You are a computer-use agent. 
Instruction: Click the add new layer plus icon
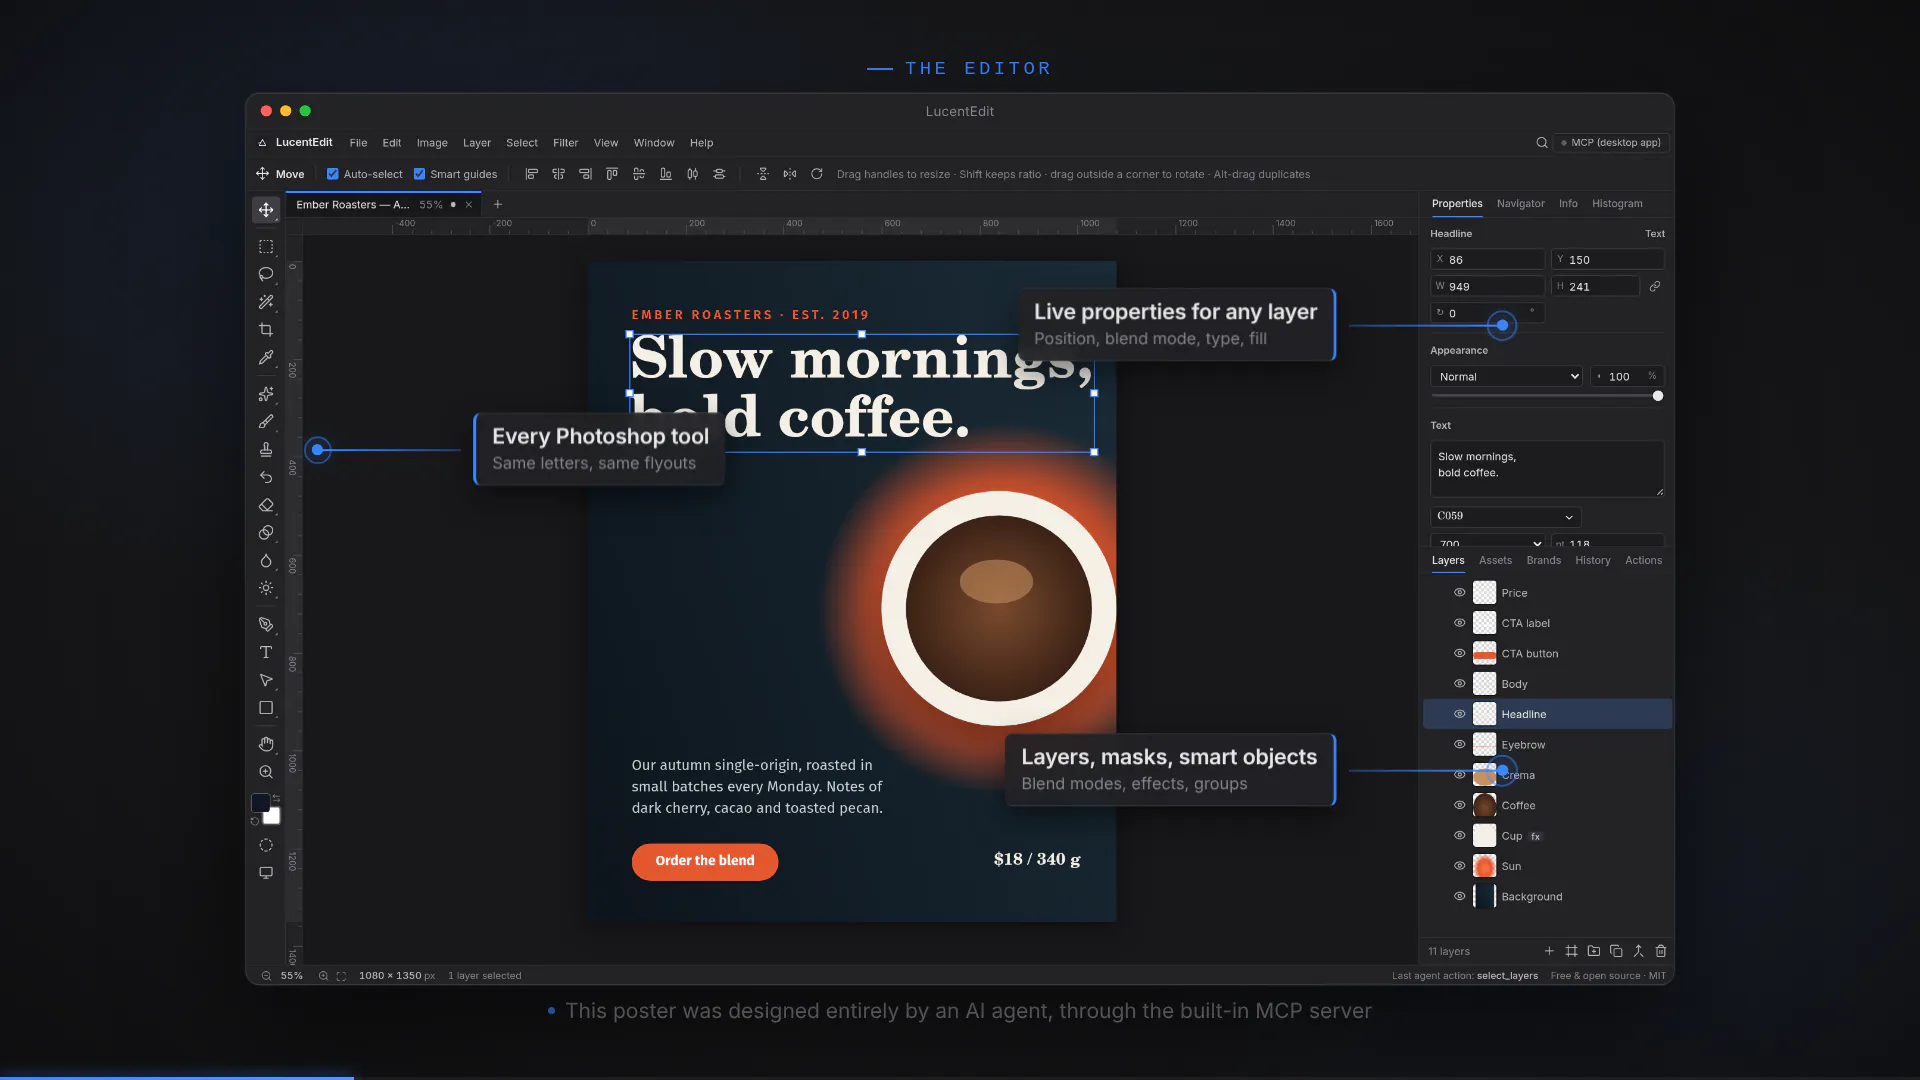click(1549, 952)
